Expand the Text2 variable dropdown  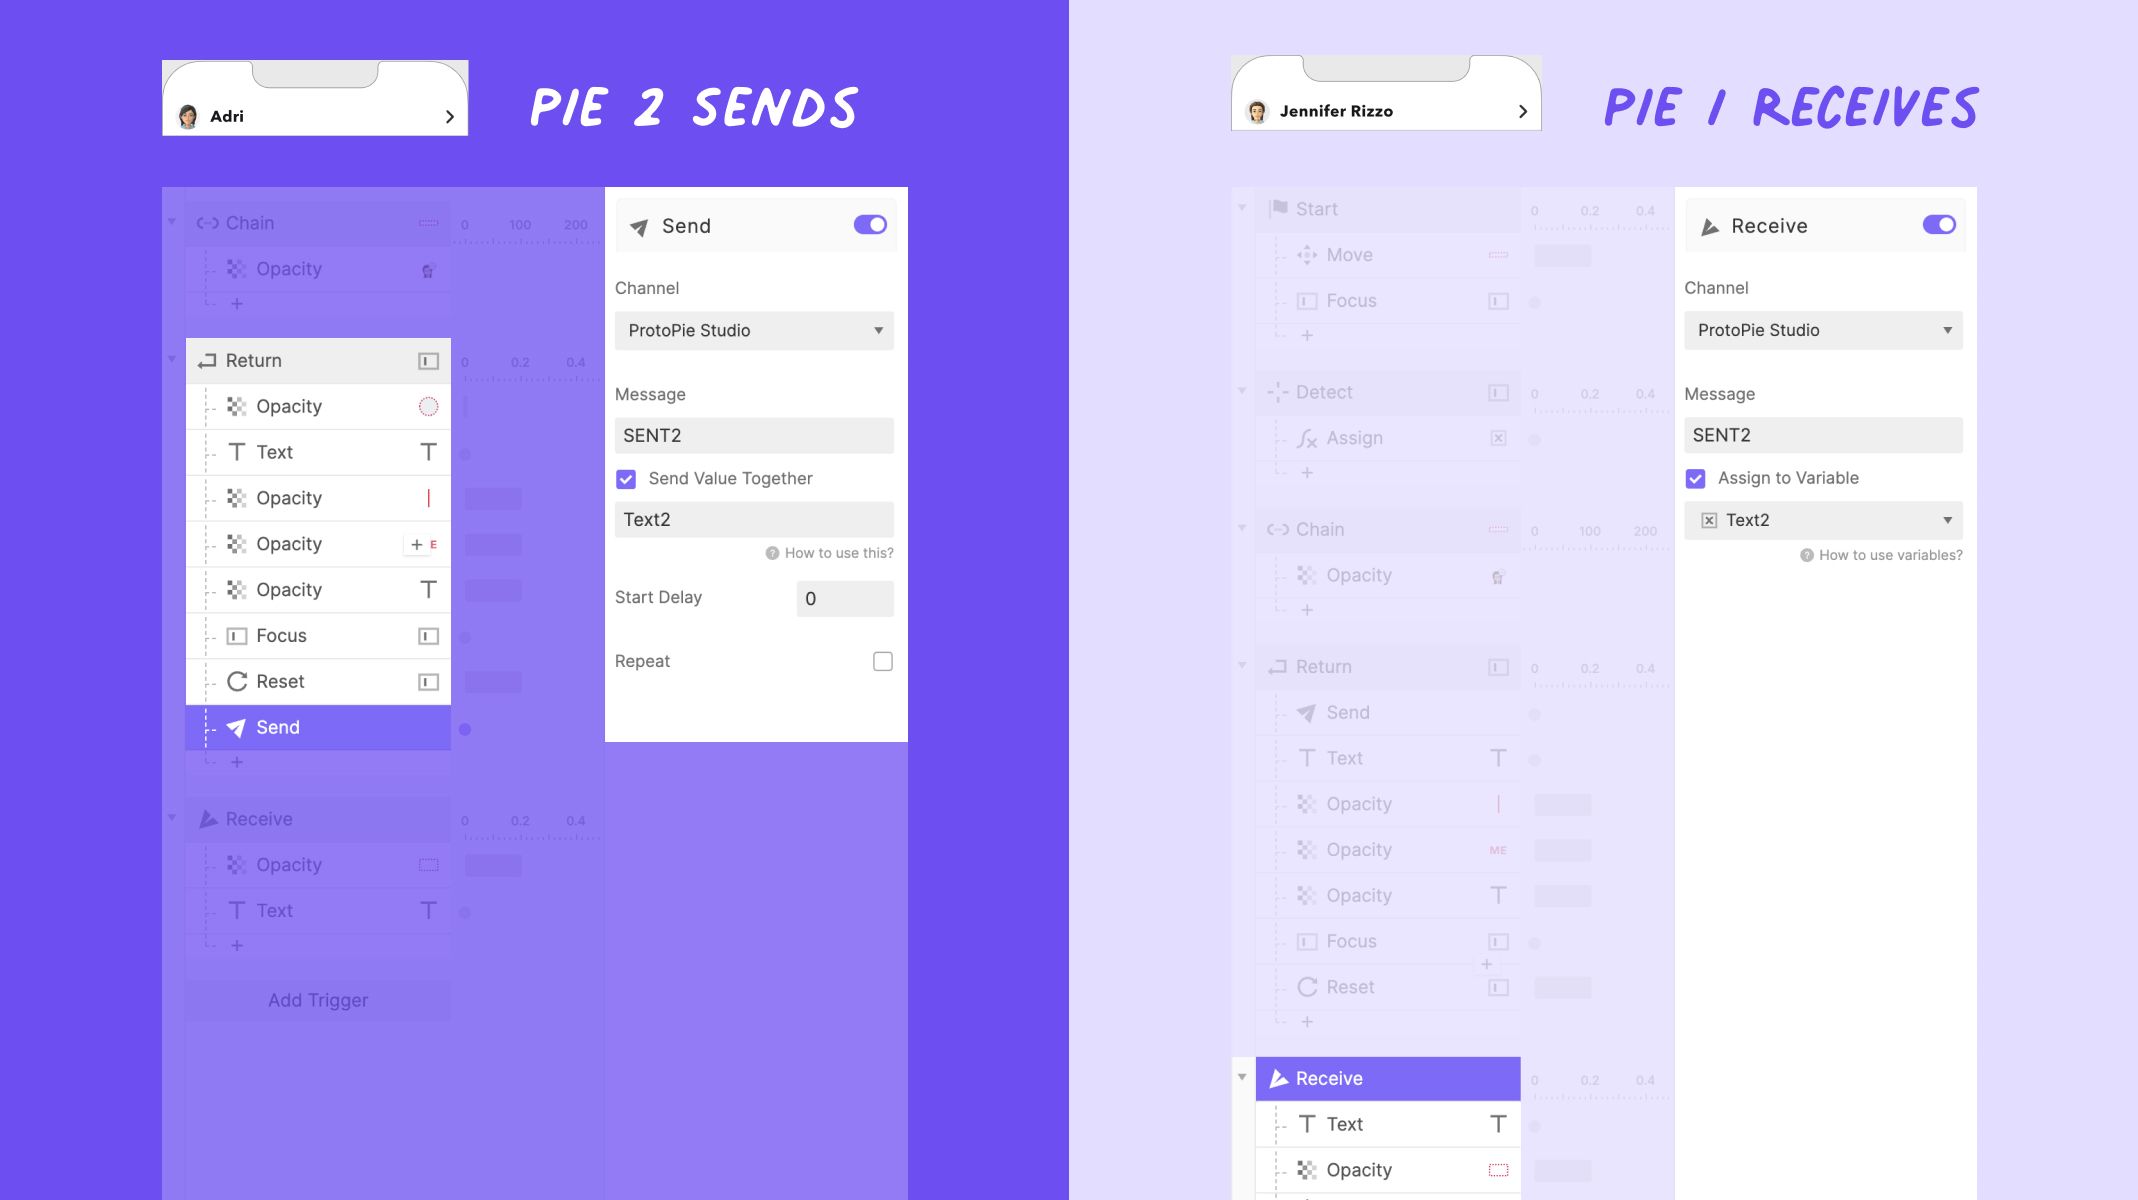click(x=1944, y=518)
